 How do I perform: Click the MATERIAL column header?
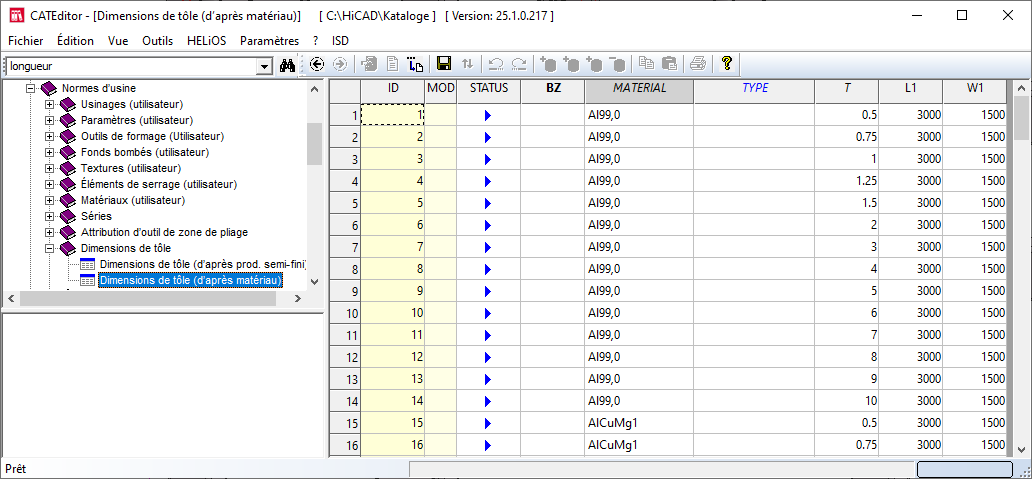click(639, 88)
